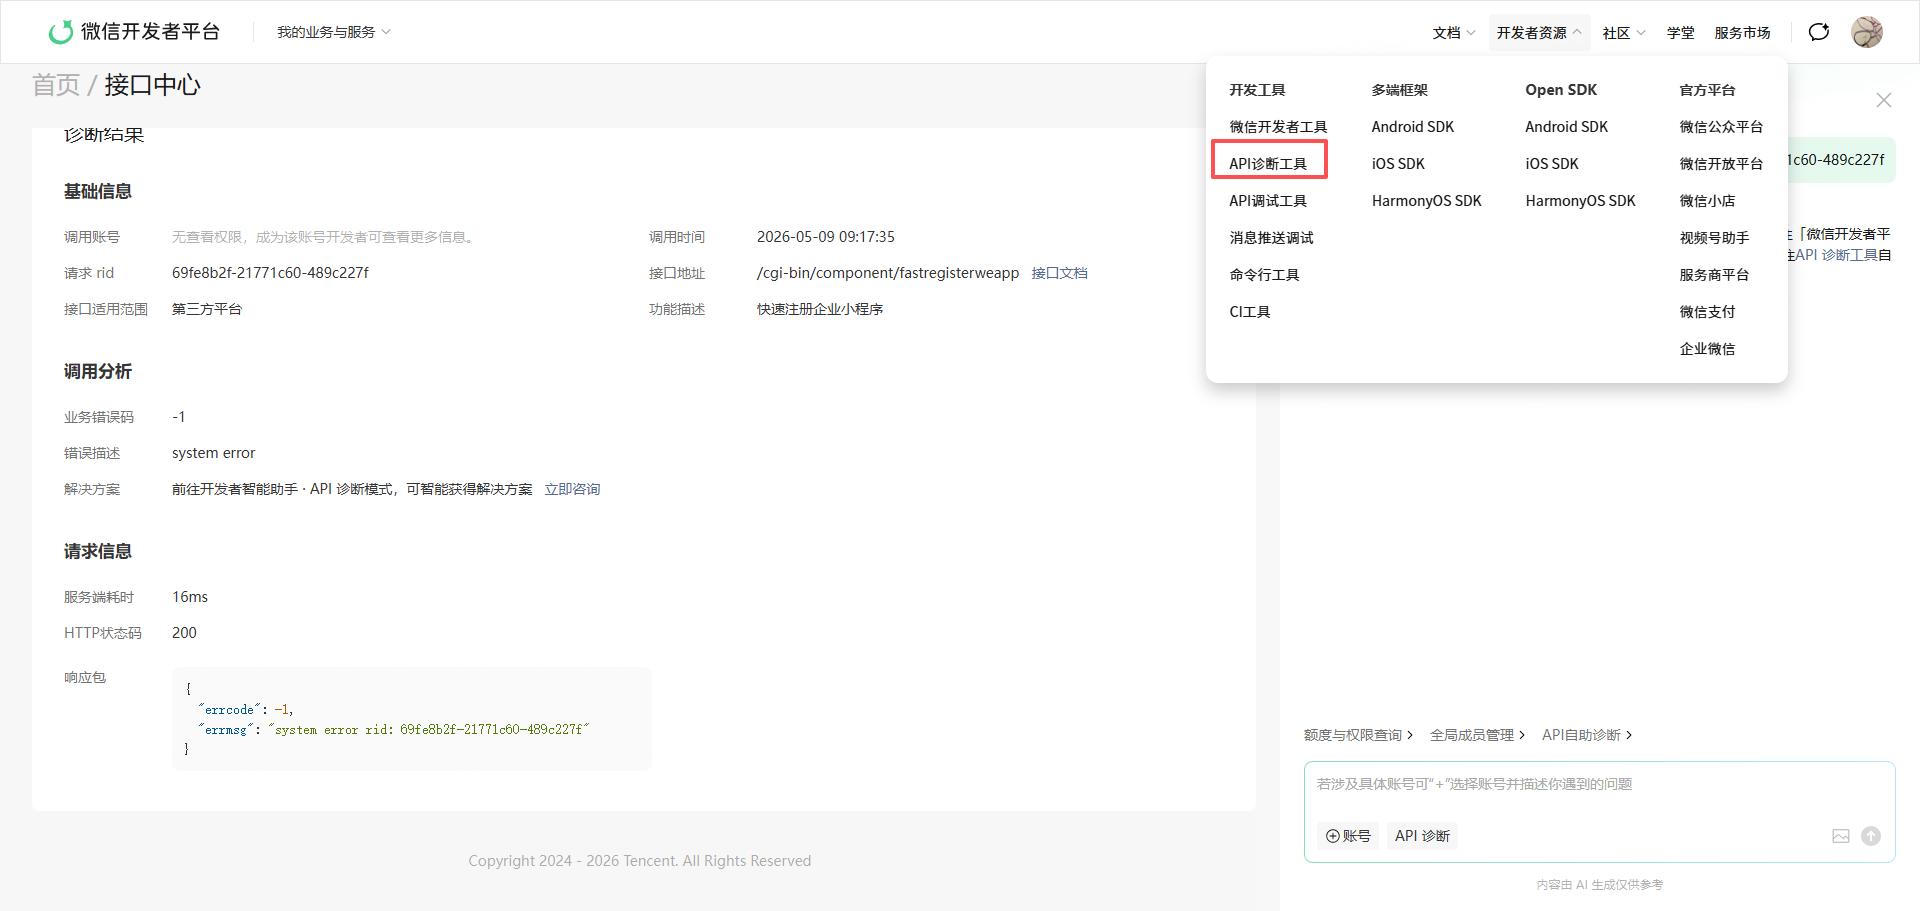Expand the 文档 menu dropdown
This screenshot has width=1920, height=911.
click(x=1454, y=33)
